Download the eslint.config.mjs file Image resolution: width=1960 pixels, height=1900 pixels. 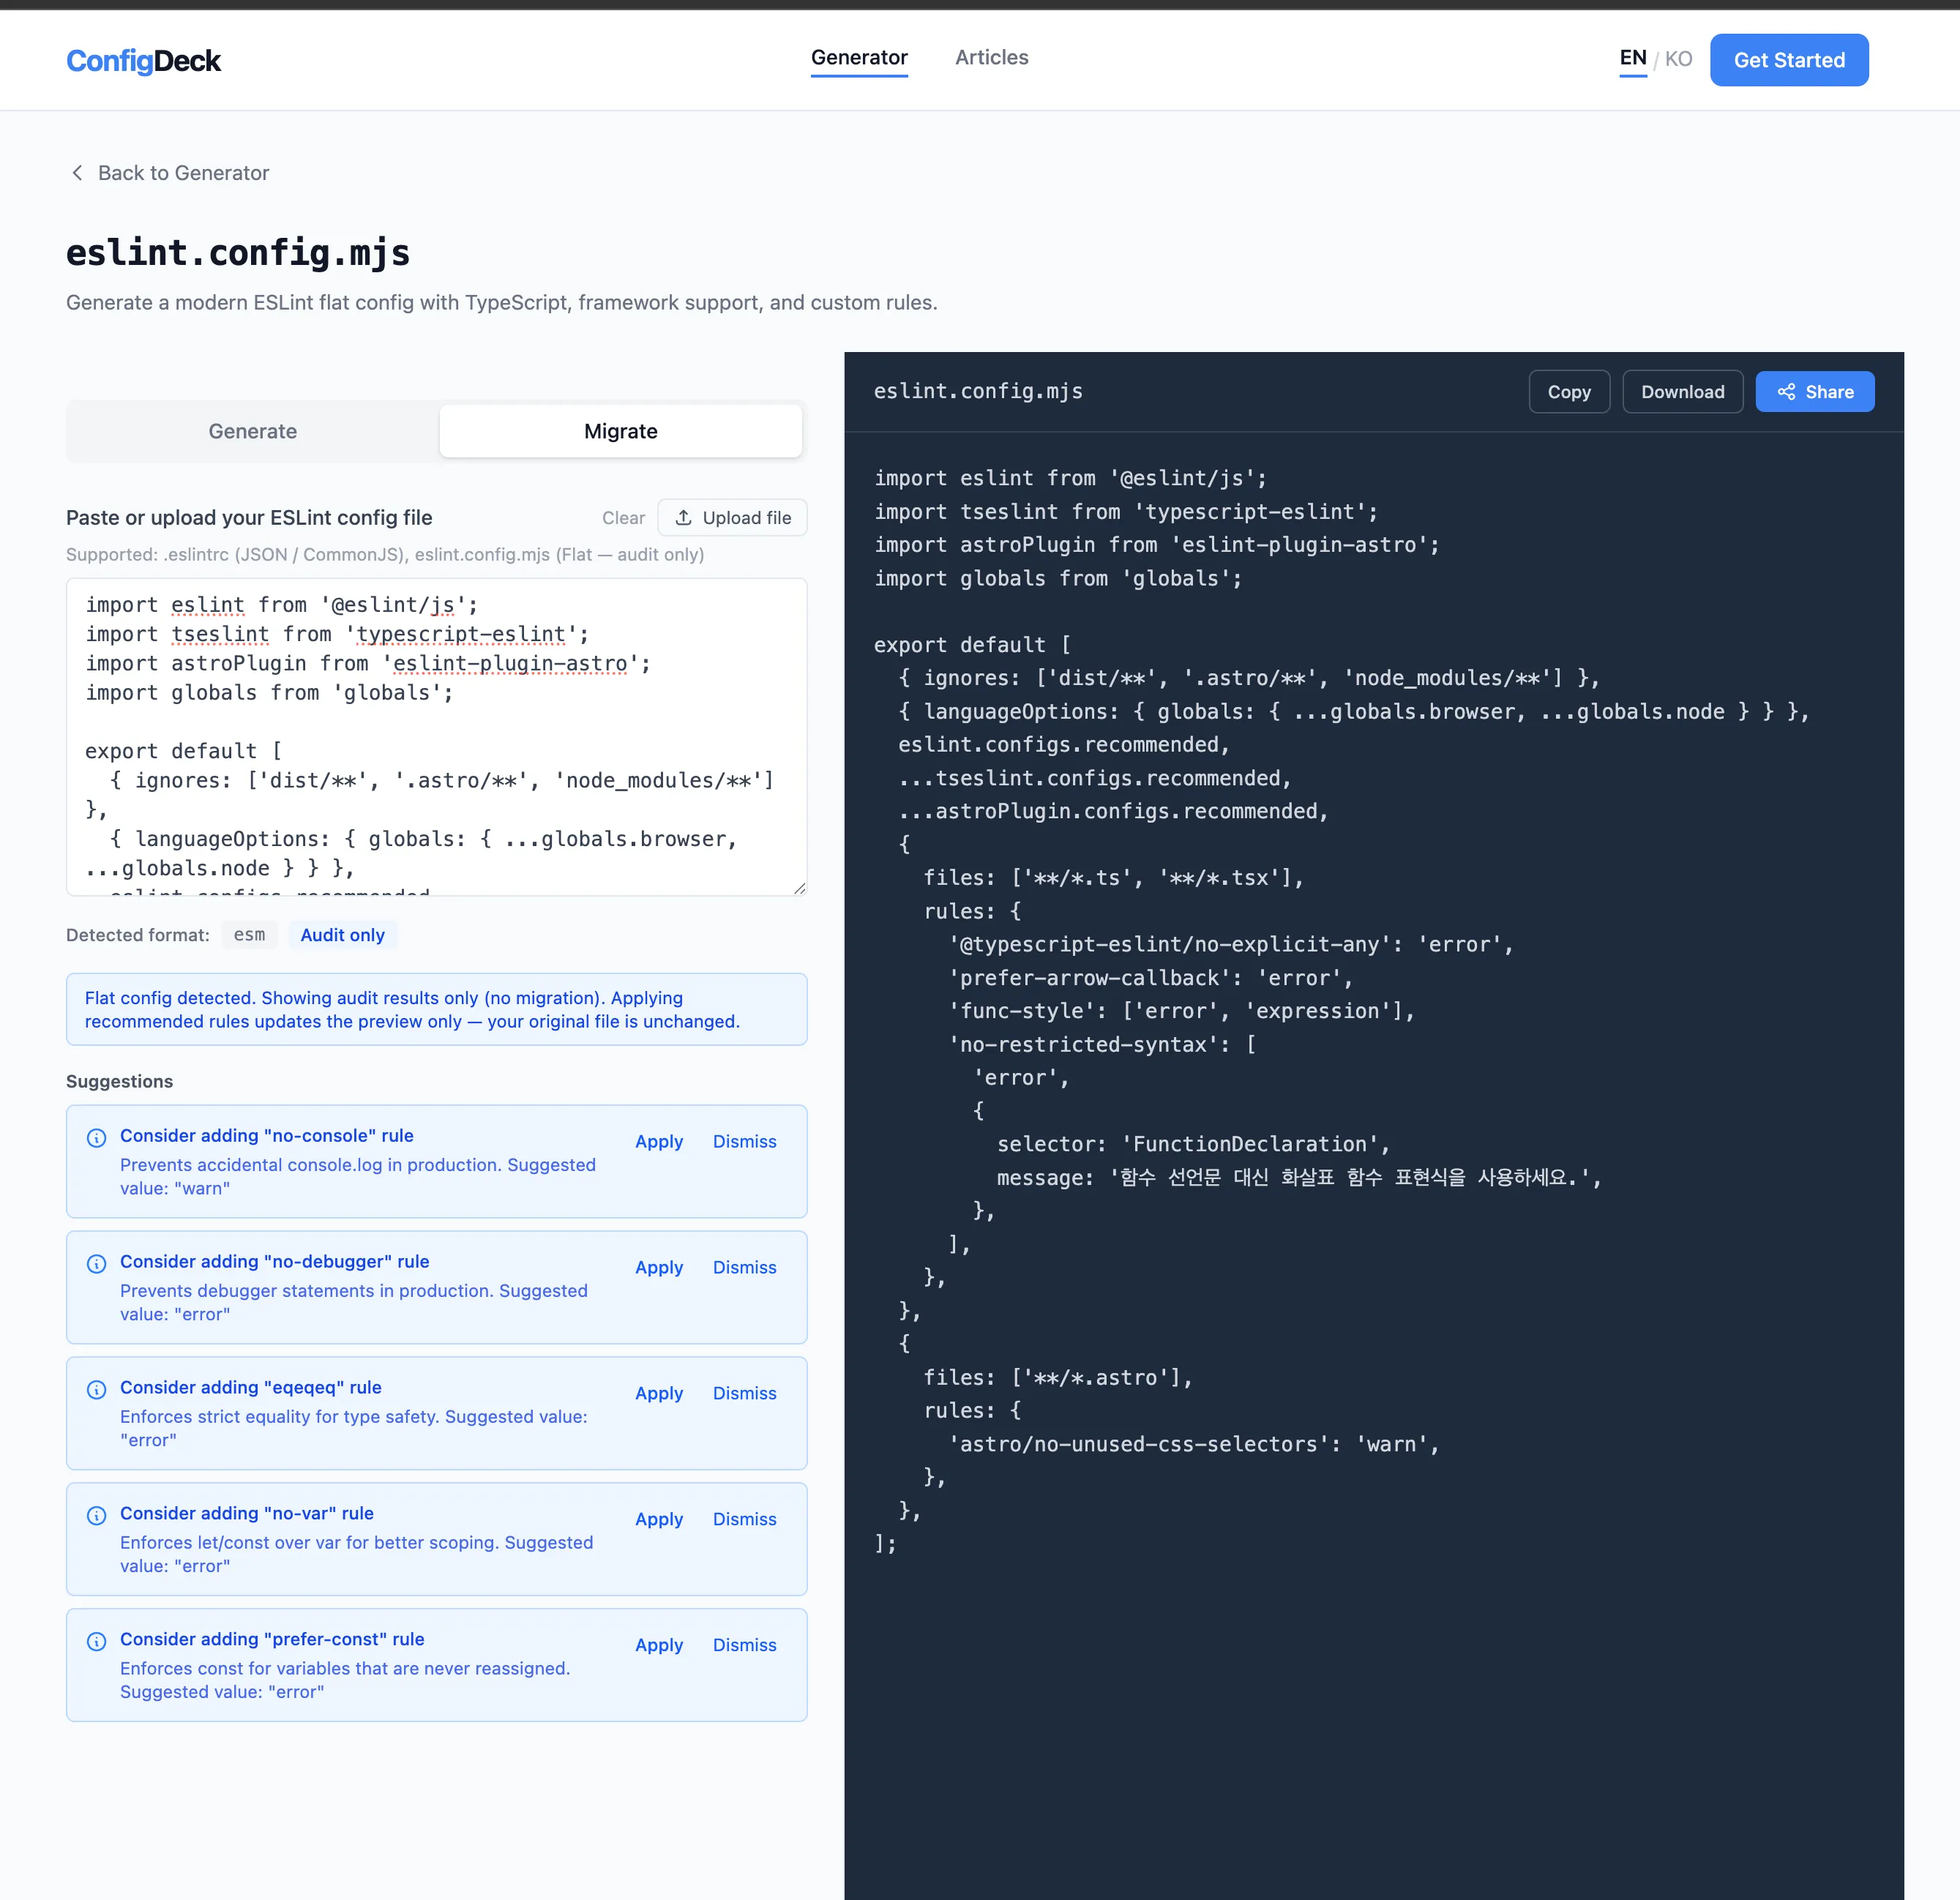coord(1682,392)
